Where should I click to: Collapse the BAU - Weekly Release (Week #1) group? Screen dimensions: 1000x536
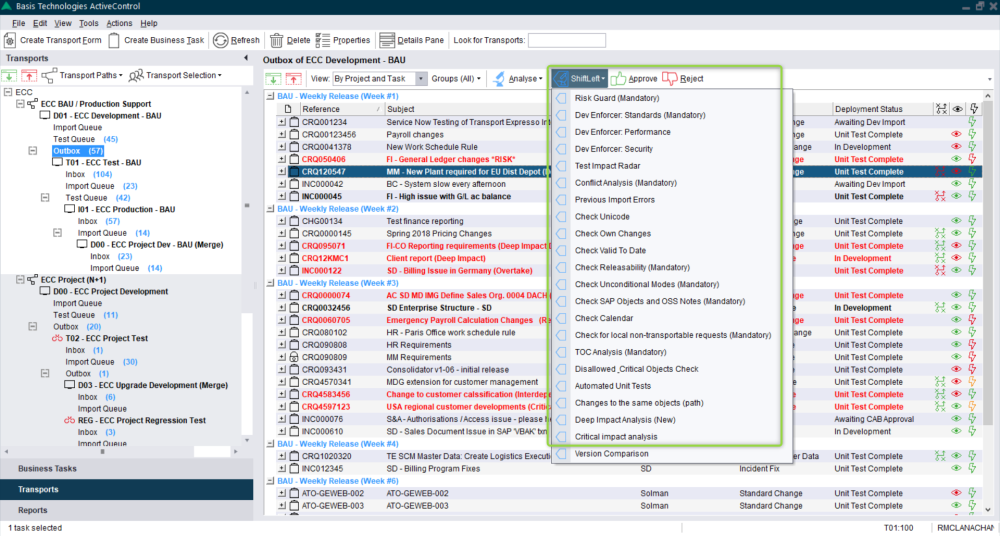click(270, 96)
